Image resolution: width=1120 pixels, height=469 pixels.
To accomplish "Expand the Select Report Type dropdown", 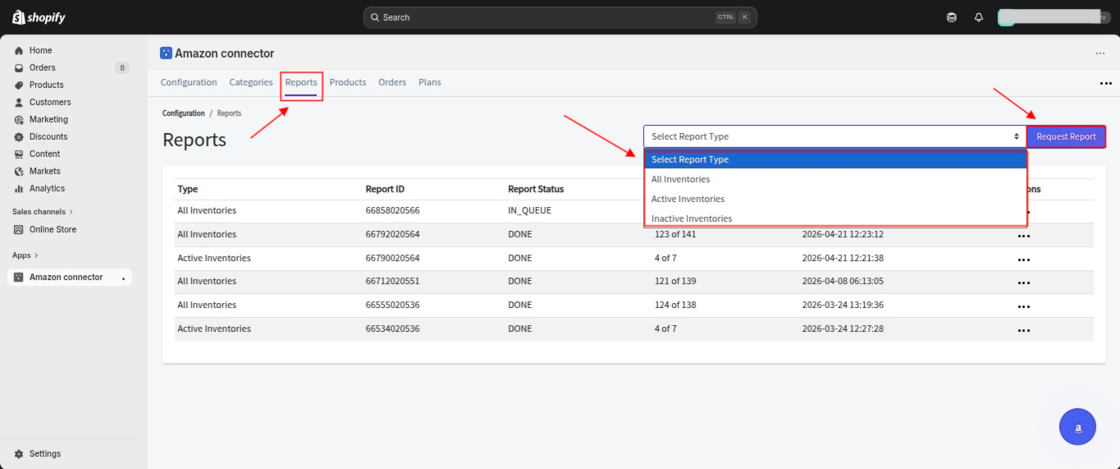I will pos(834,137).
